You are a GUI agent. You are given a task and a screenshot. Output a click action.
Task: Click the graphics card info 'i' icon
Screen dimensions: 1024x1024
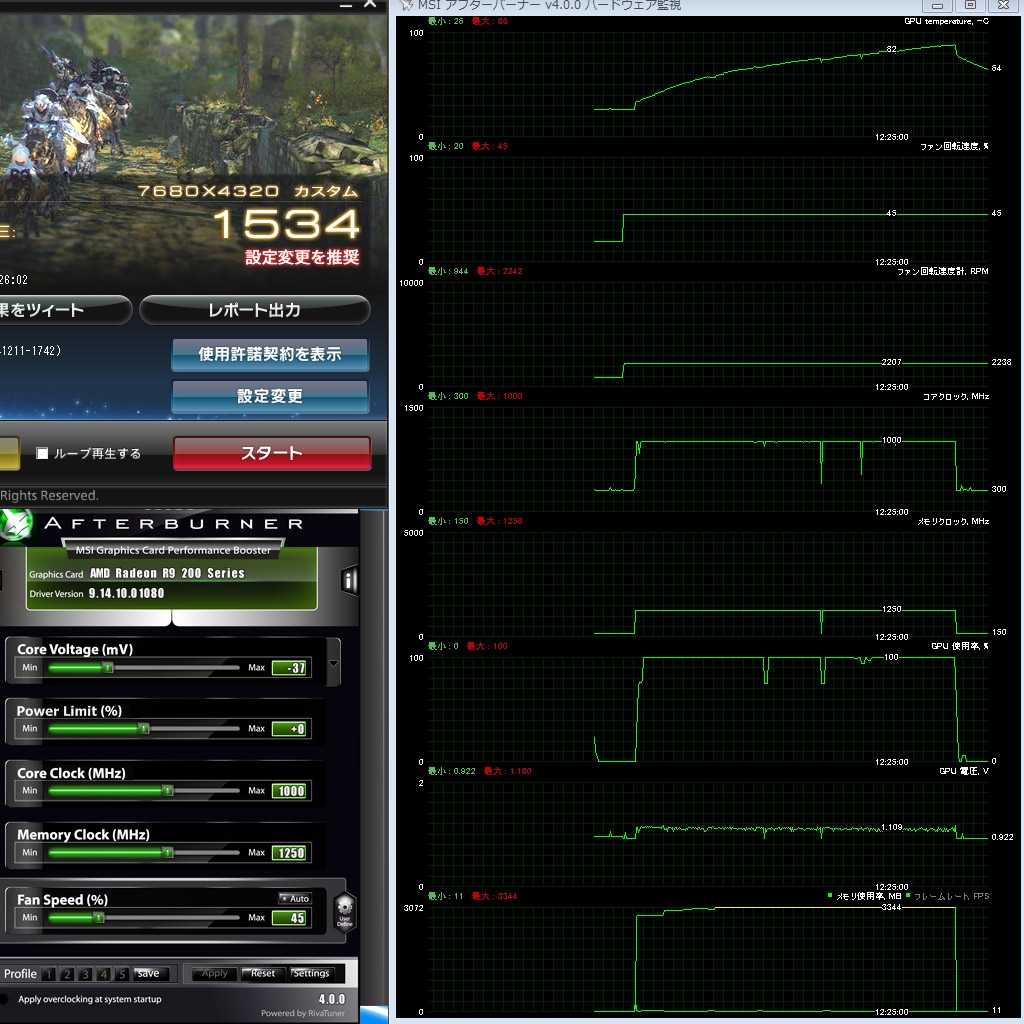point(349,580)
